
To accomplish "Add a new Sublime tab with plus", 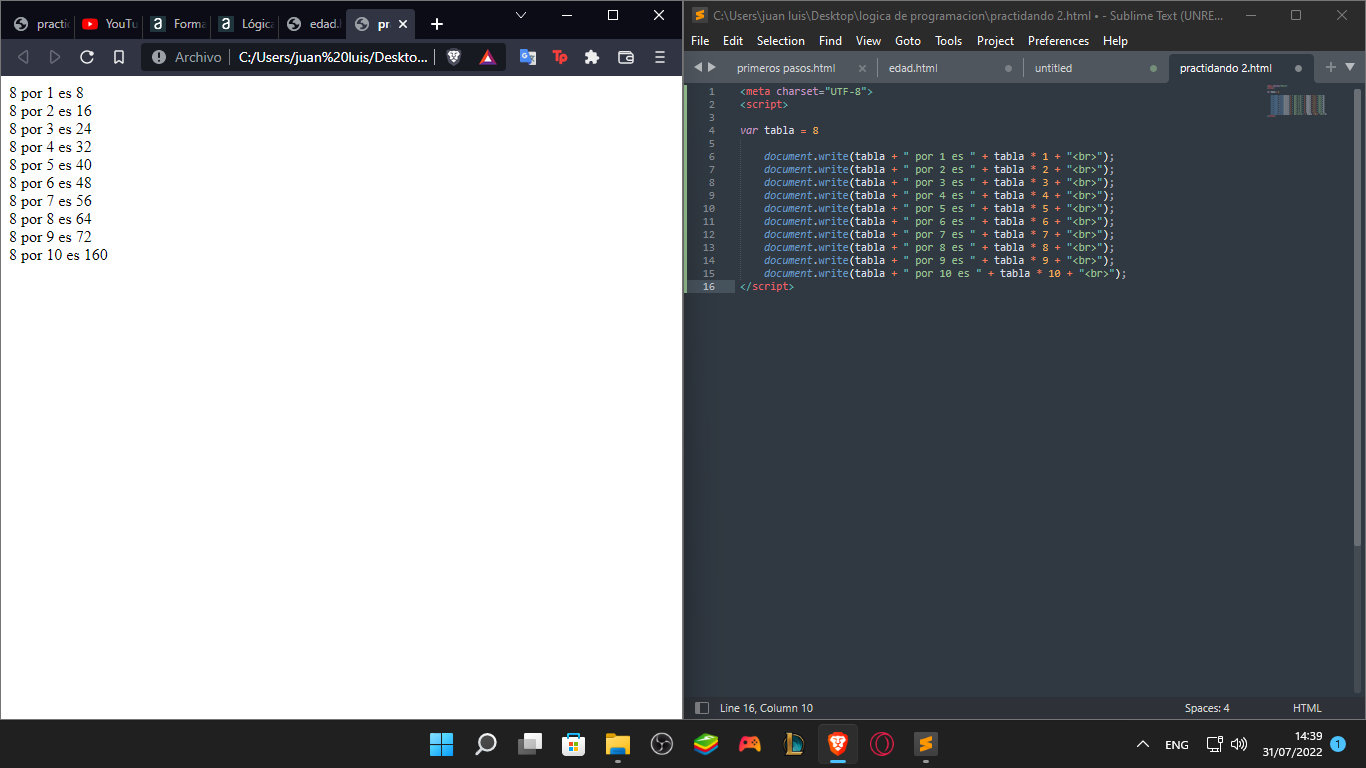I will pos(1330,67).
